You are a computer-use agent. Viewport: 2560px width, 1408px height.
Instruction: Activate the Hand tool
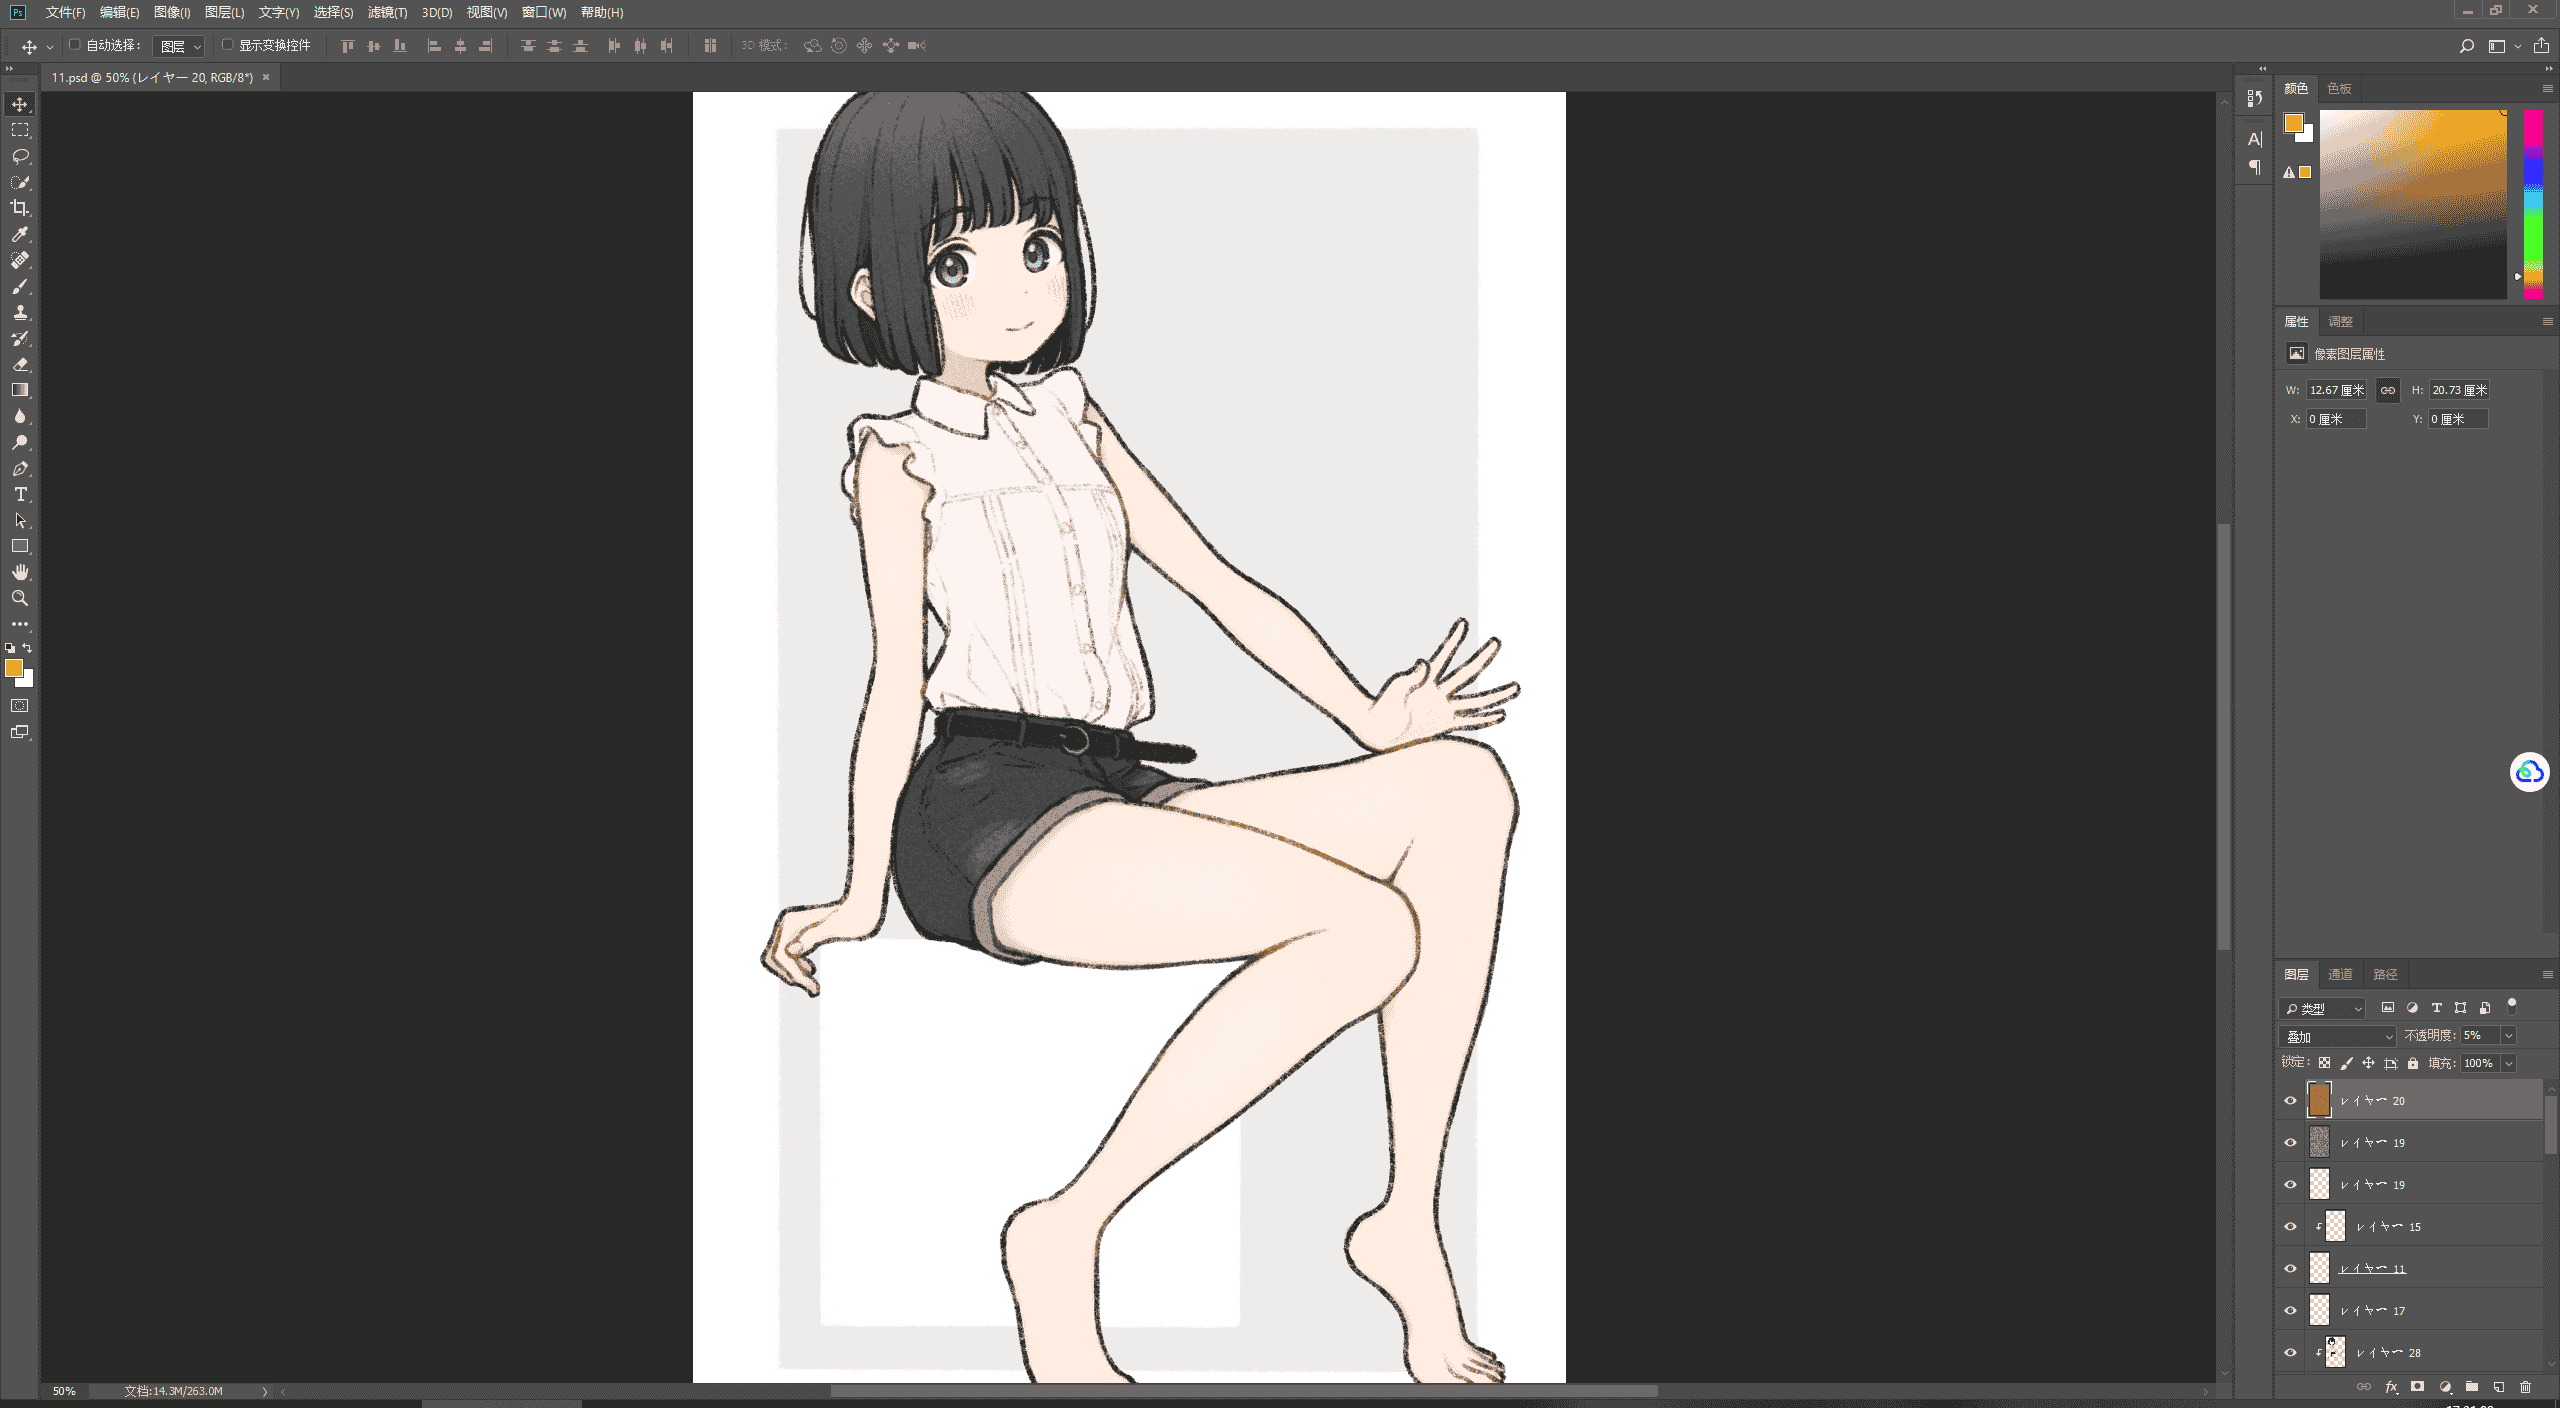(x=20, y=572)
